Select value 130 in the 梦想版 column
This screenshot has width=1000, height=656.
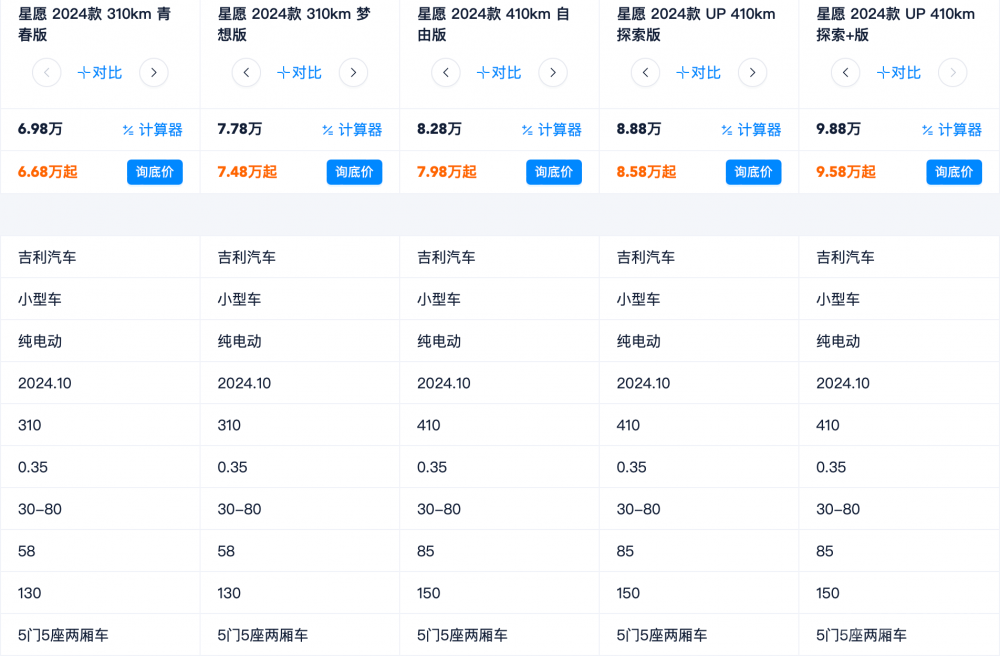(x=230, y=594)
